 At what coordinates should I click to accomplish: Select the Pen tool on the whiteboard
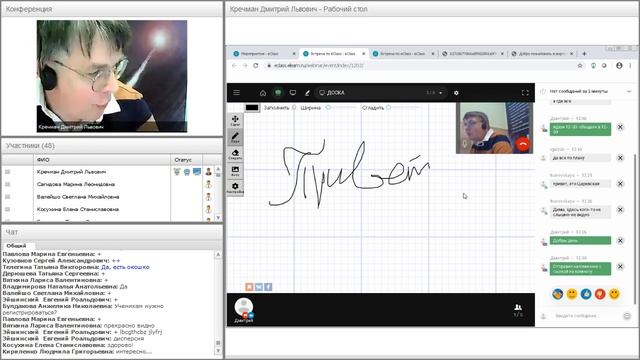pos(235,137)
